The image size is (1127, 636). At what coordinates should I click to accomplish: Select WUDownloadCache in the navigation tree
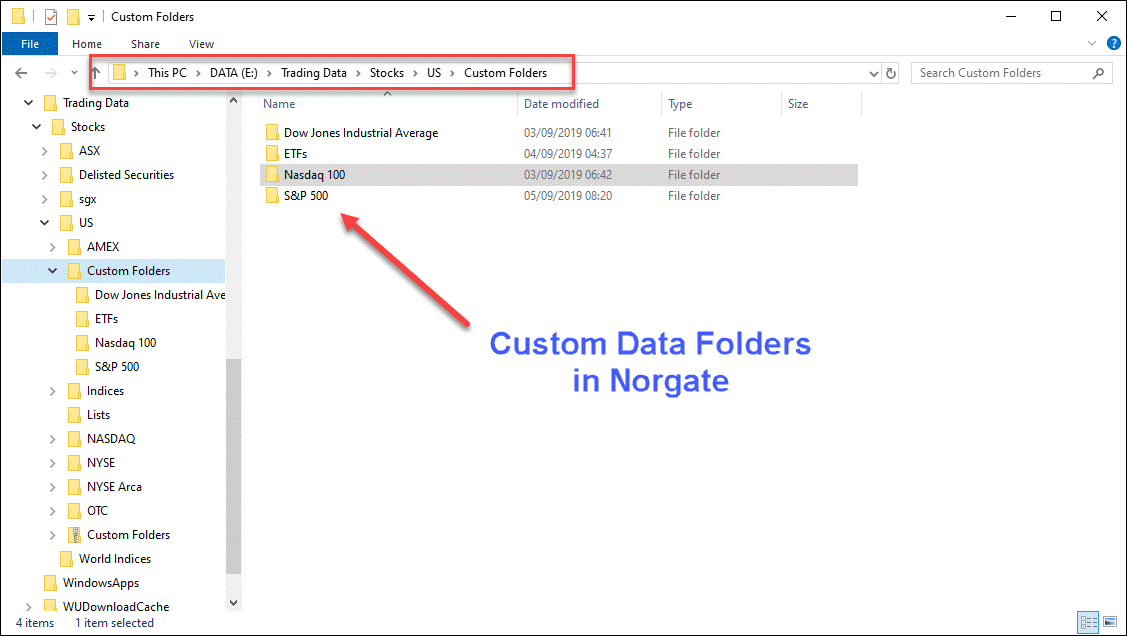(x=116, y=607)
